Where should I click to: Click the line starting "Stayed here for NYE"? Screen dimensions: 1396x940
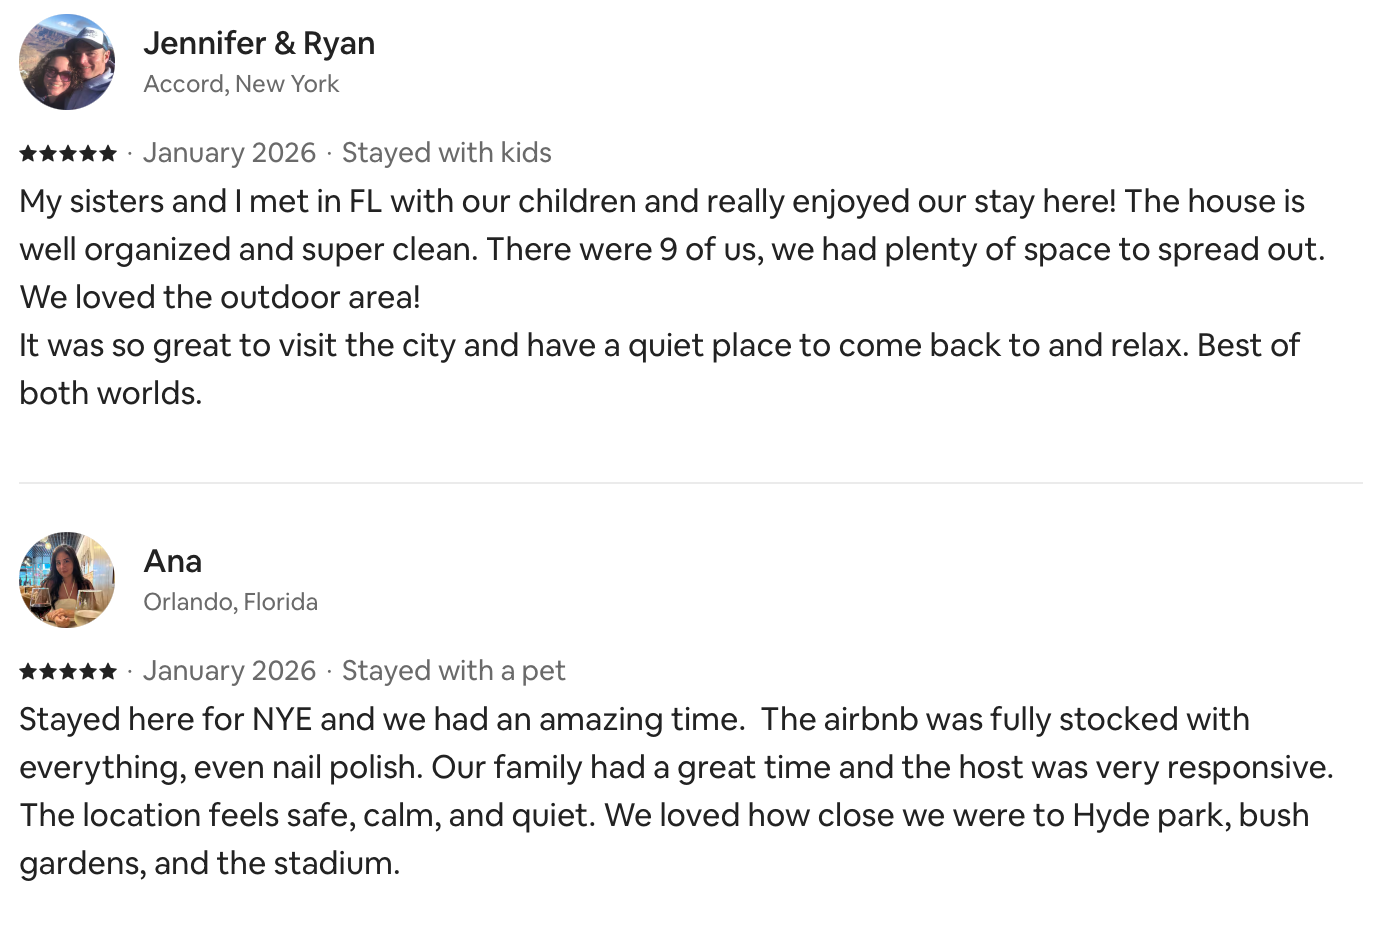(634, 720)
